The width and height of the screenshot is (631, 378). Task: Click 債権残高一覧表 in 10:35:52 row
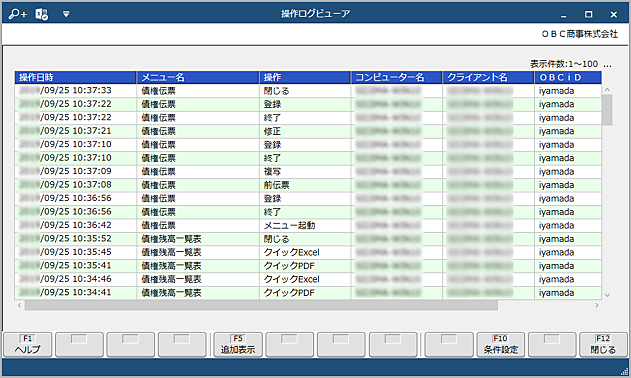tap(198, 239)
